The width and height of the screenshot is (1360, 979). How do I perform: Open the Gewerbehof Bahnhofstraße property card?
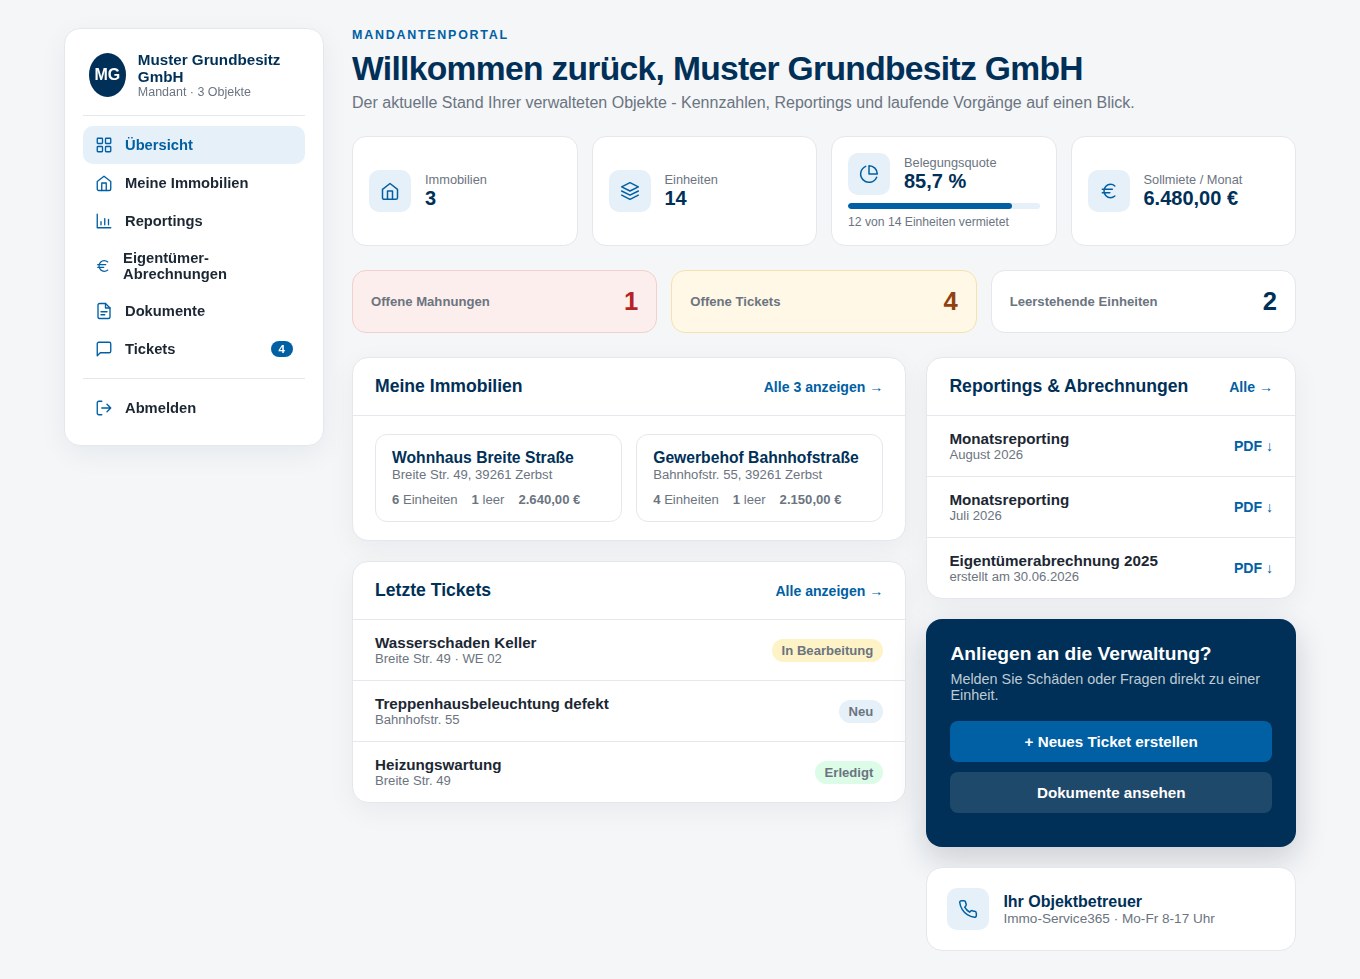tap(759, 478)
